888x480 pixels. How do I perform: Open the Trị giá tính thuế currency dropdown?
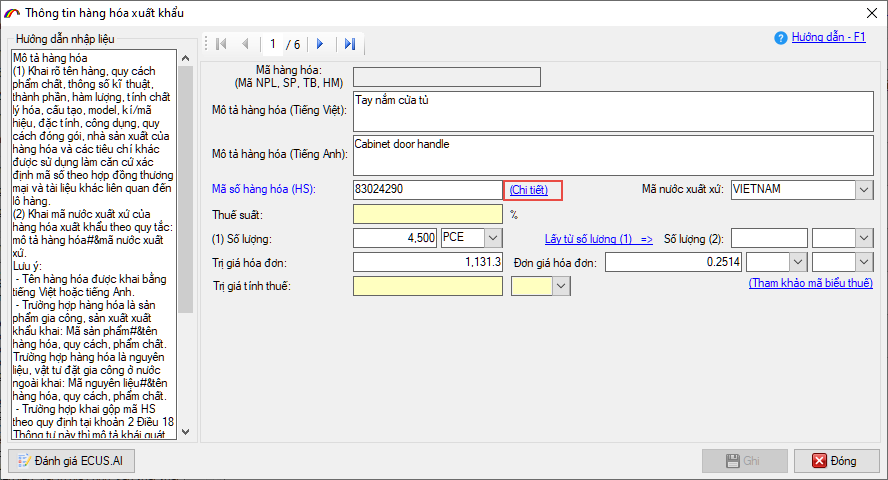[560, 286]
